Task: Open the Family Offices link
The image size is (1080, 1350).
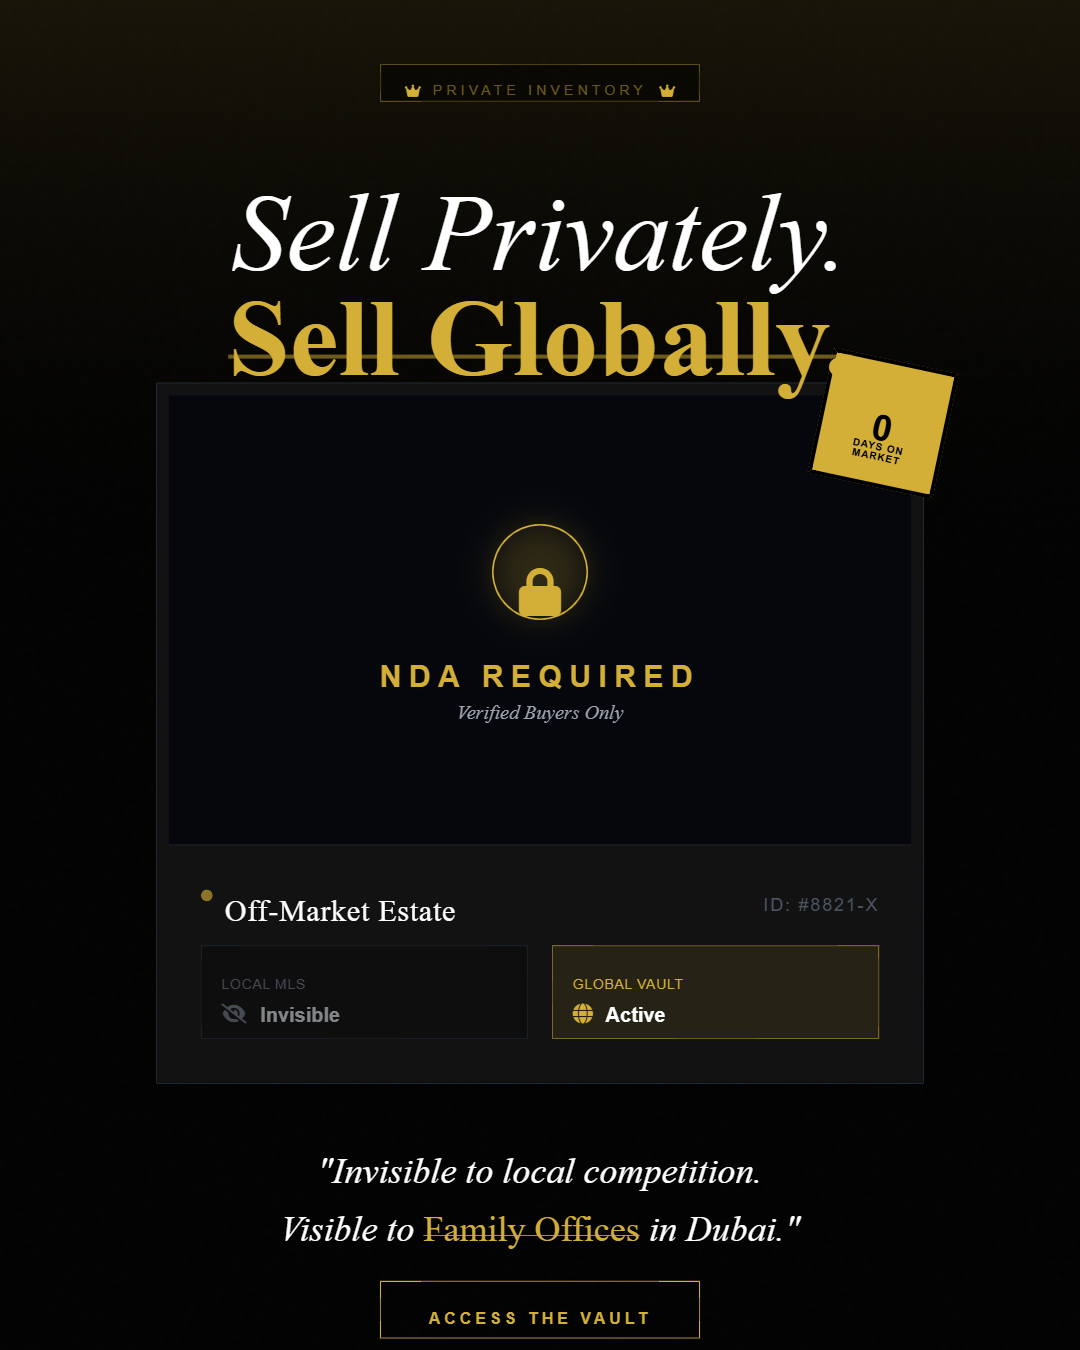Action: point(531,1229)
